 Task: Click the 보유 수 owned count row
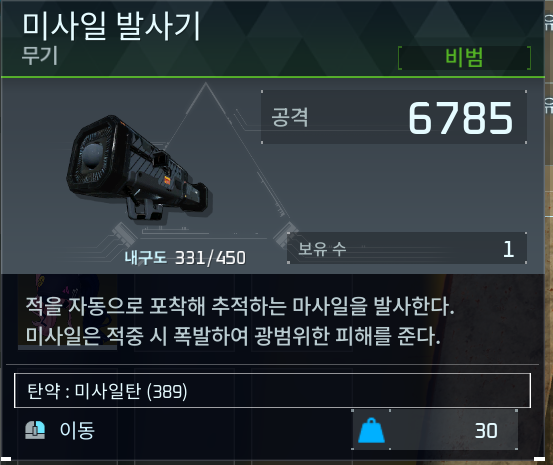tap(407, 248)
